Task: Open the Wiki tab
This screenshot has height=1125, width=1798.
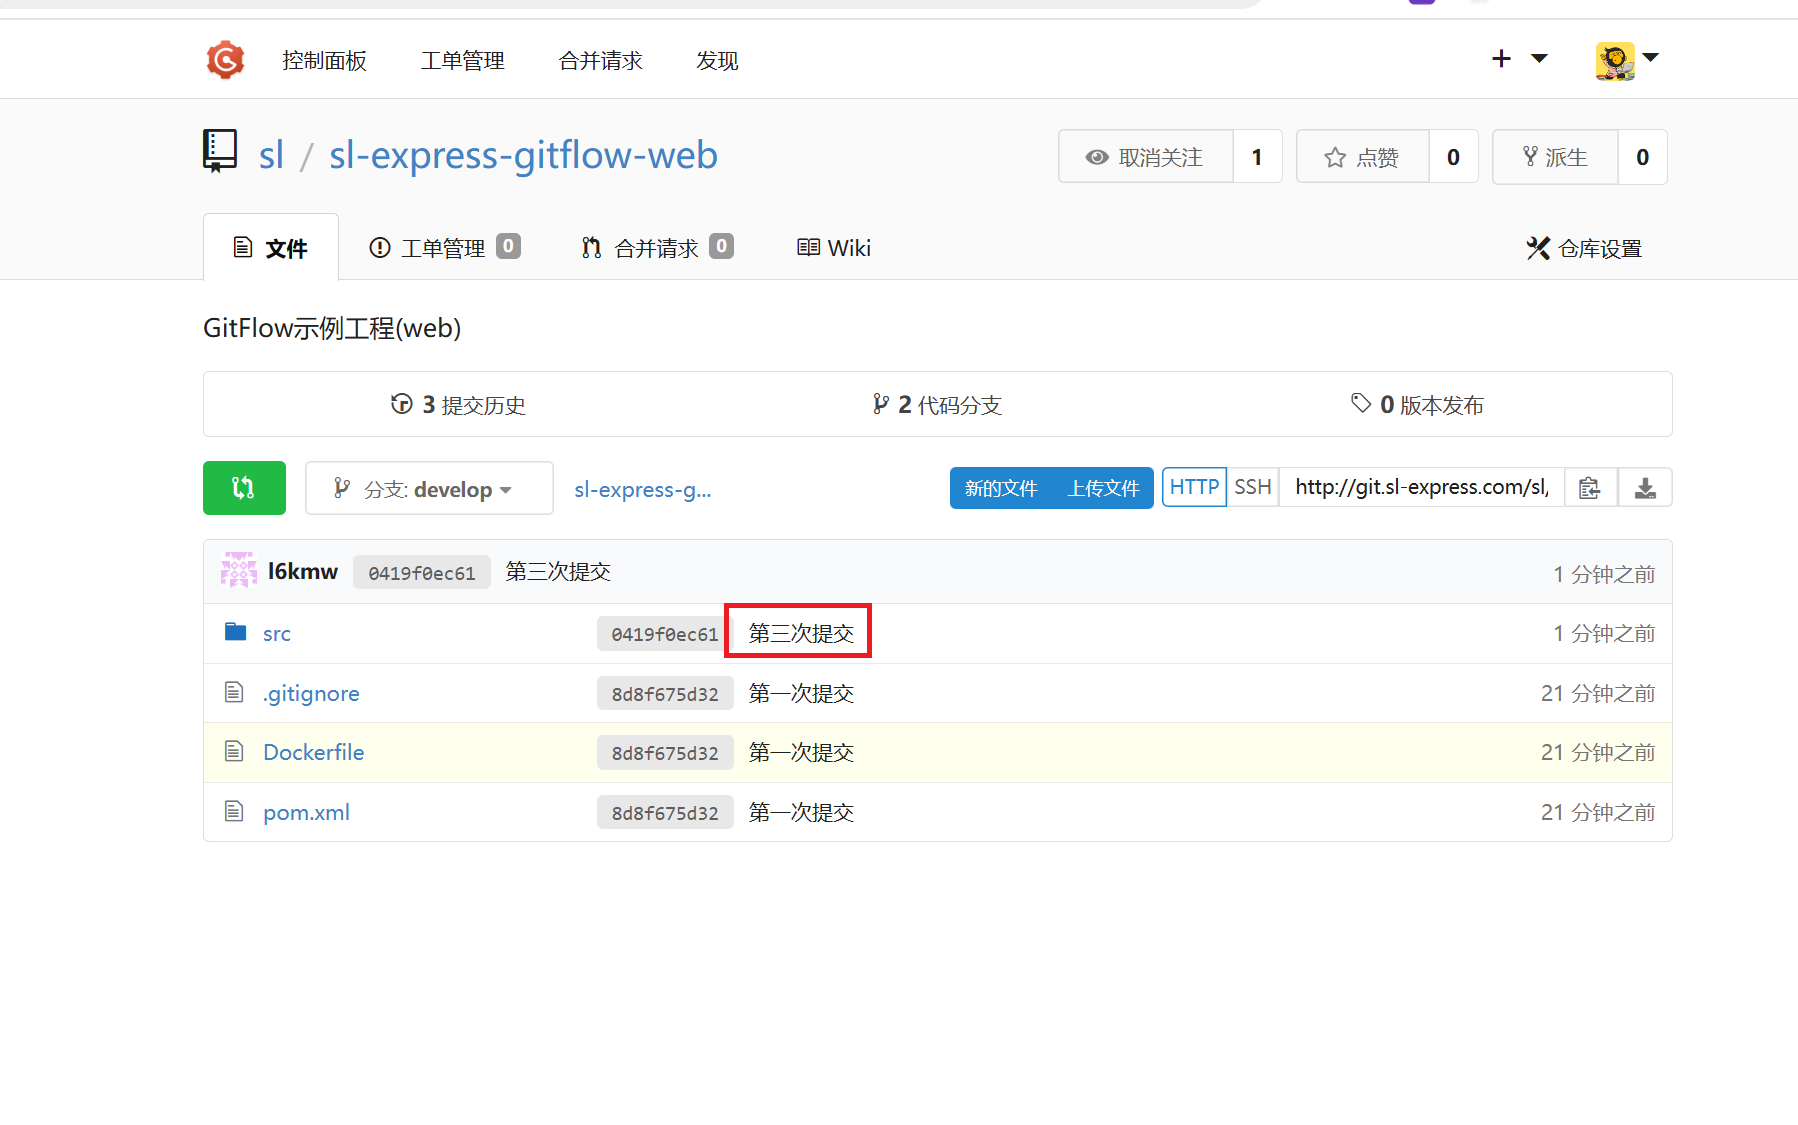Action: 834,248
